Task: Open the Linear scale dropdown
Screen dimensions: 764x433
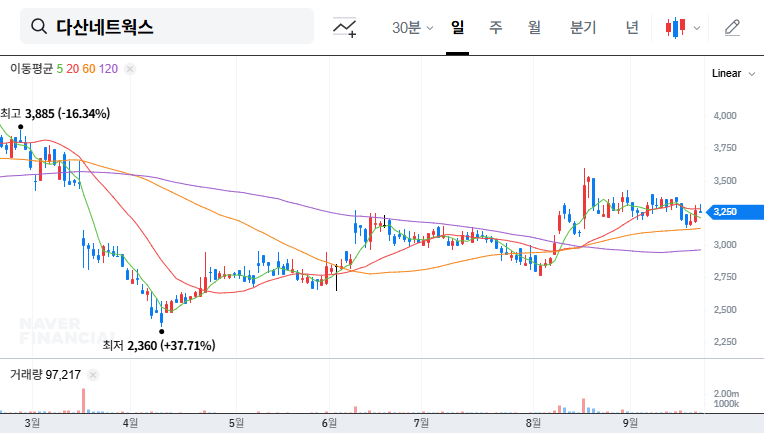Action: click(x=733, y=74)
